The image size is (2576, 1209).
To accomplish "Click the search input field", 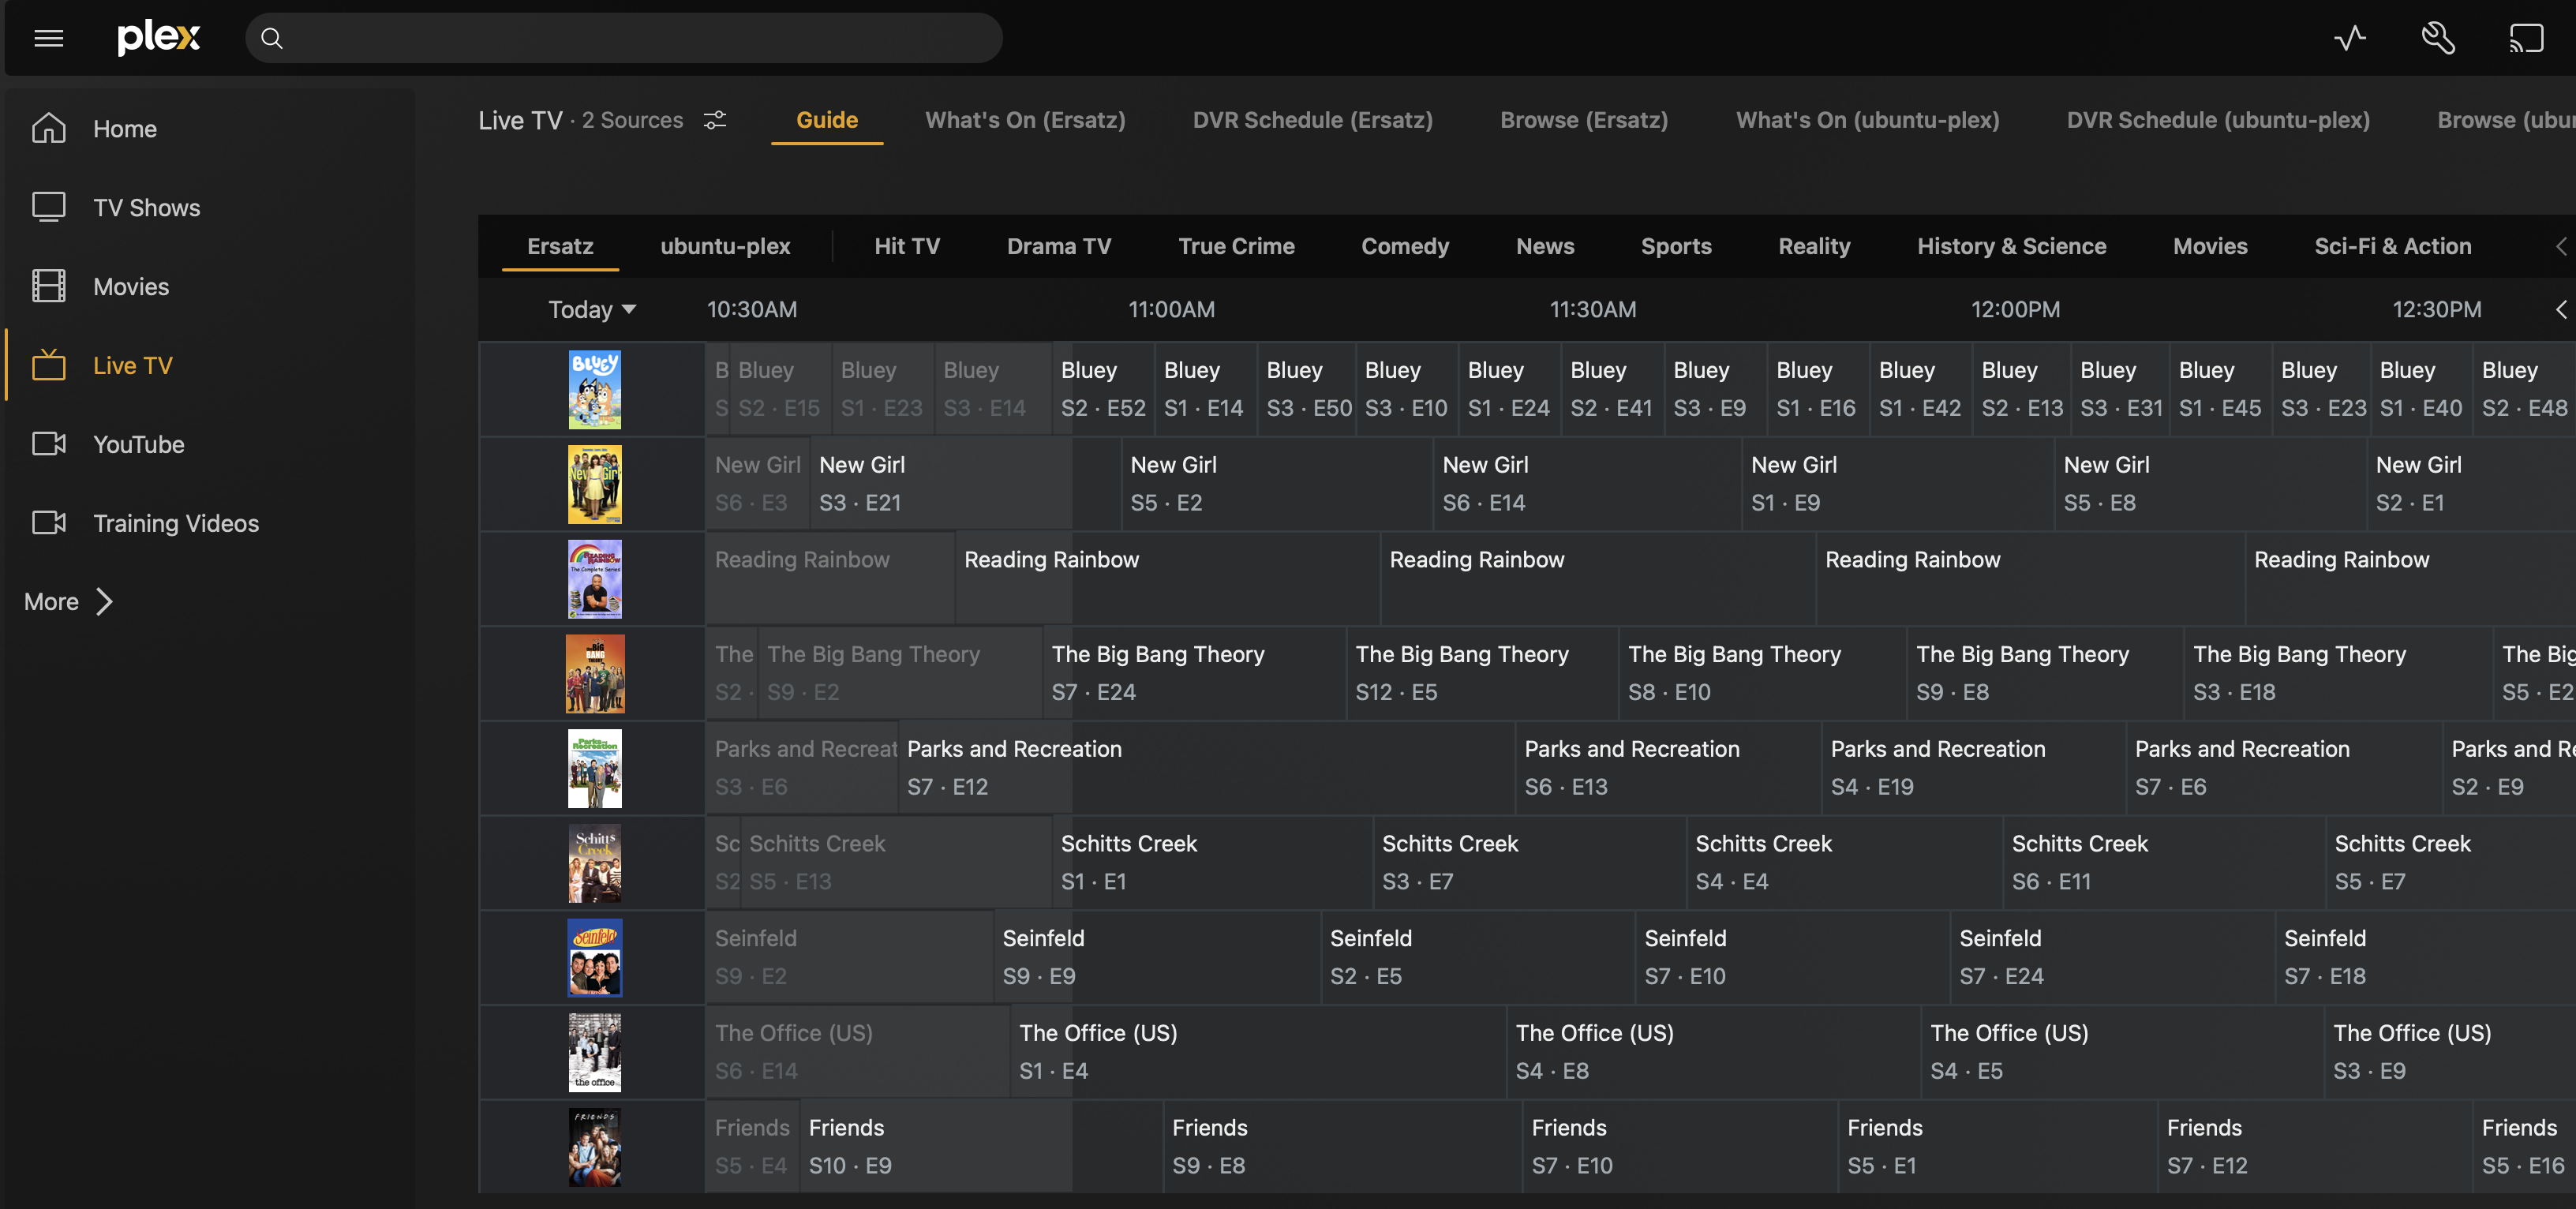I will [x=624, y=38].
